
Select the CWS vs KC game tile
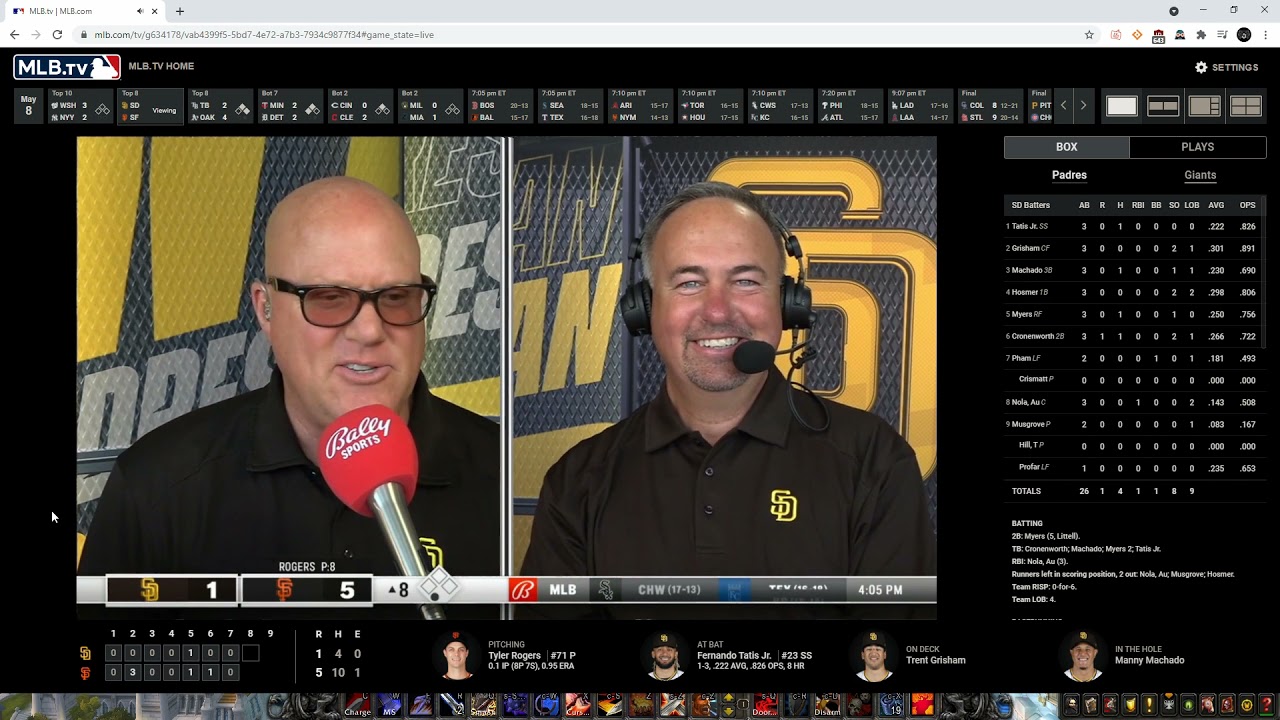click(781, 106)
